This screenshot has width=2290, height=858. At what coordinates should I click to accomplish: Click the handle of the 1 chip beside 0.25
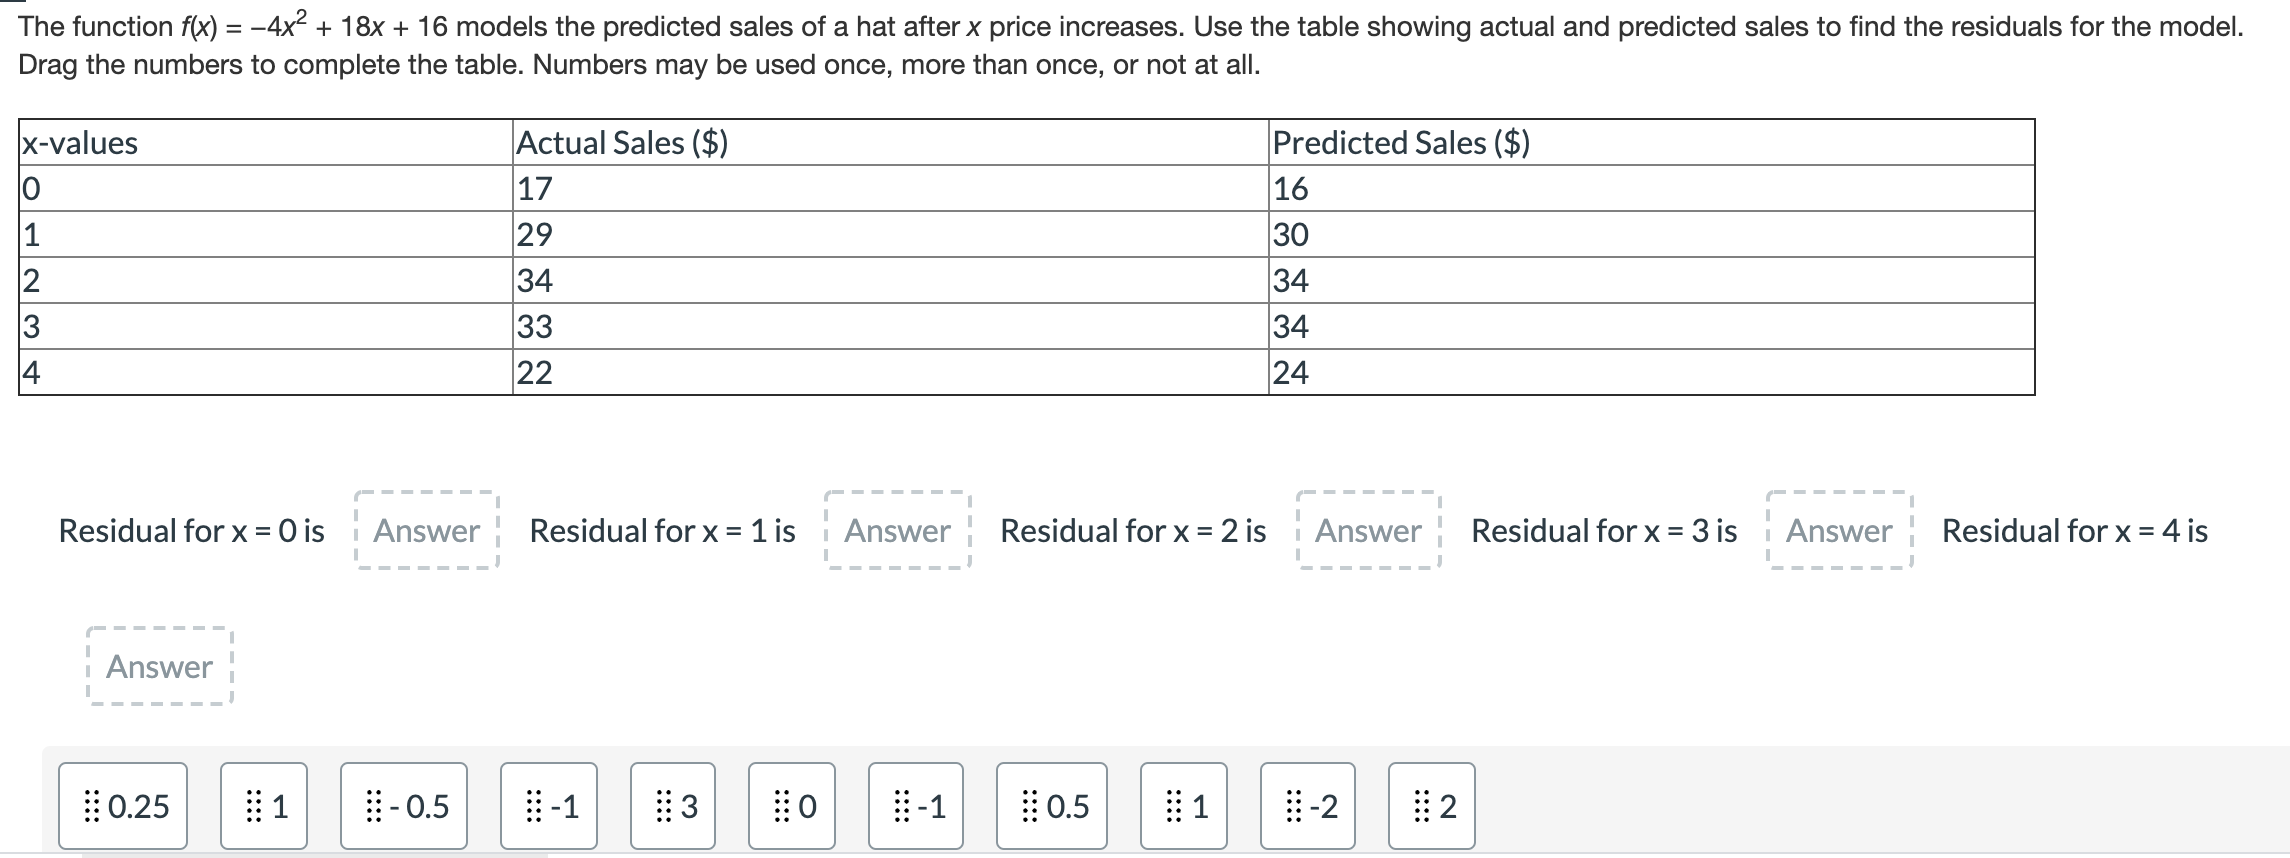coord(253,806)
